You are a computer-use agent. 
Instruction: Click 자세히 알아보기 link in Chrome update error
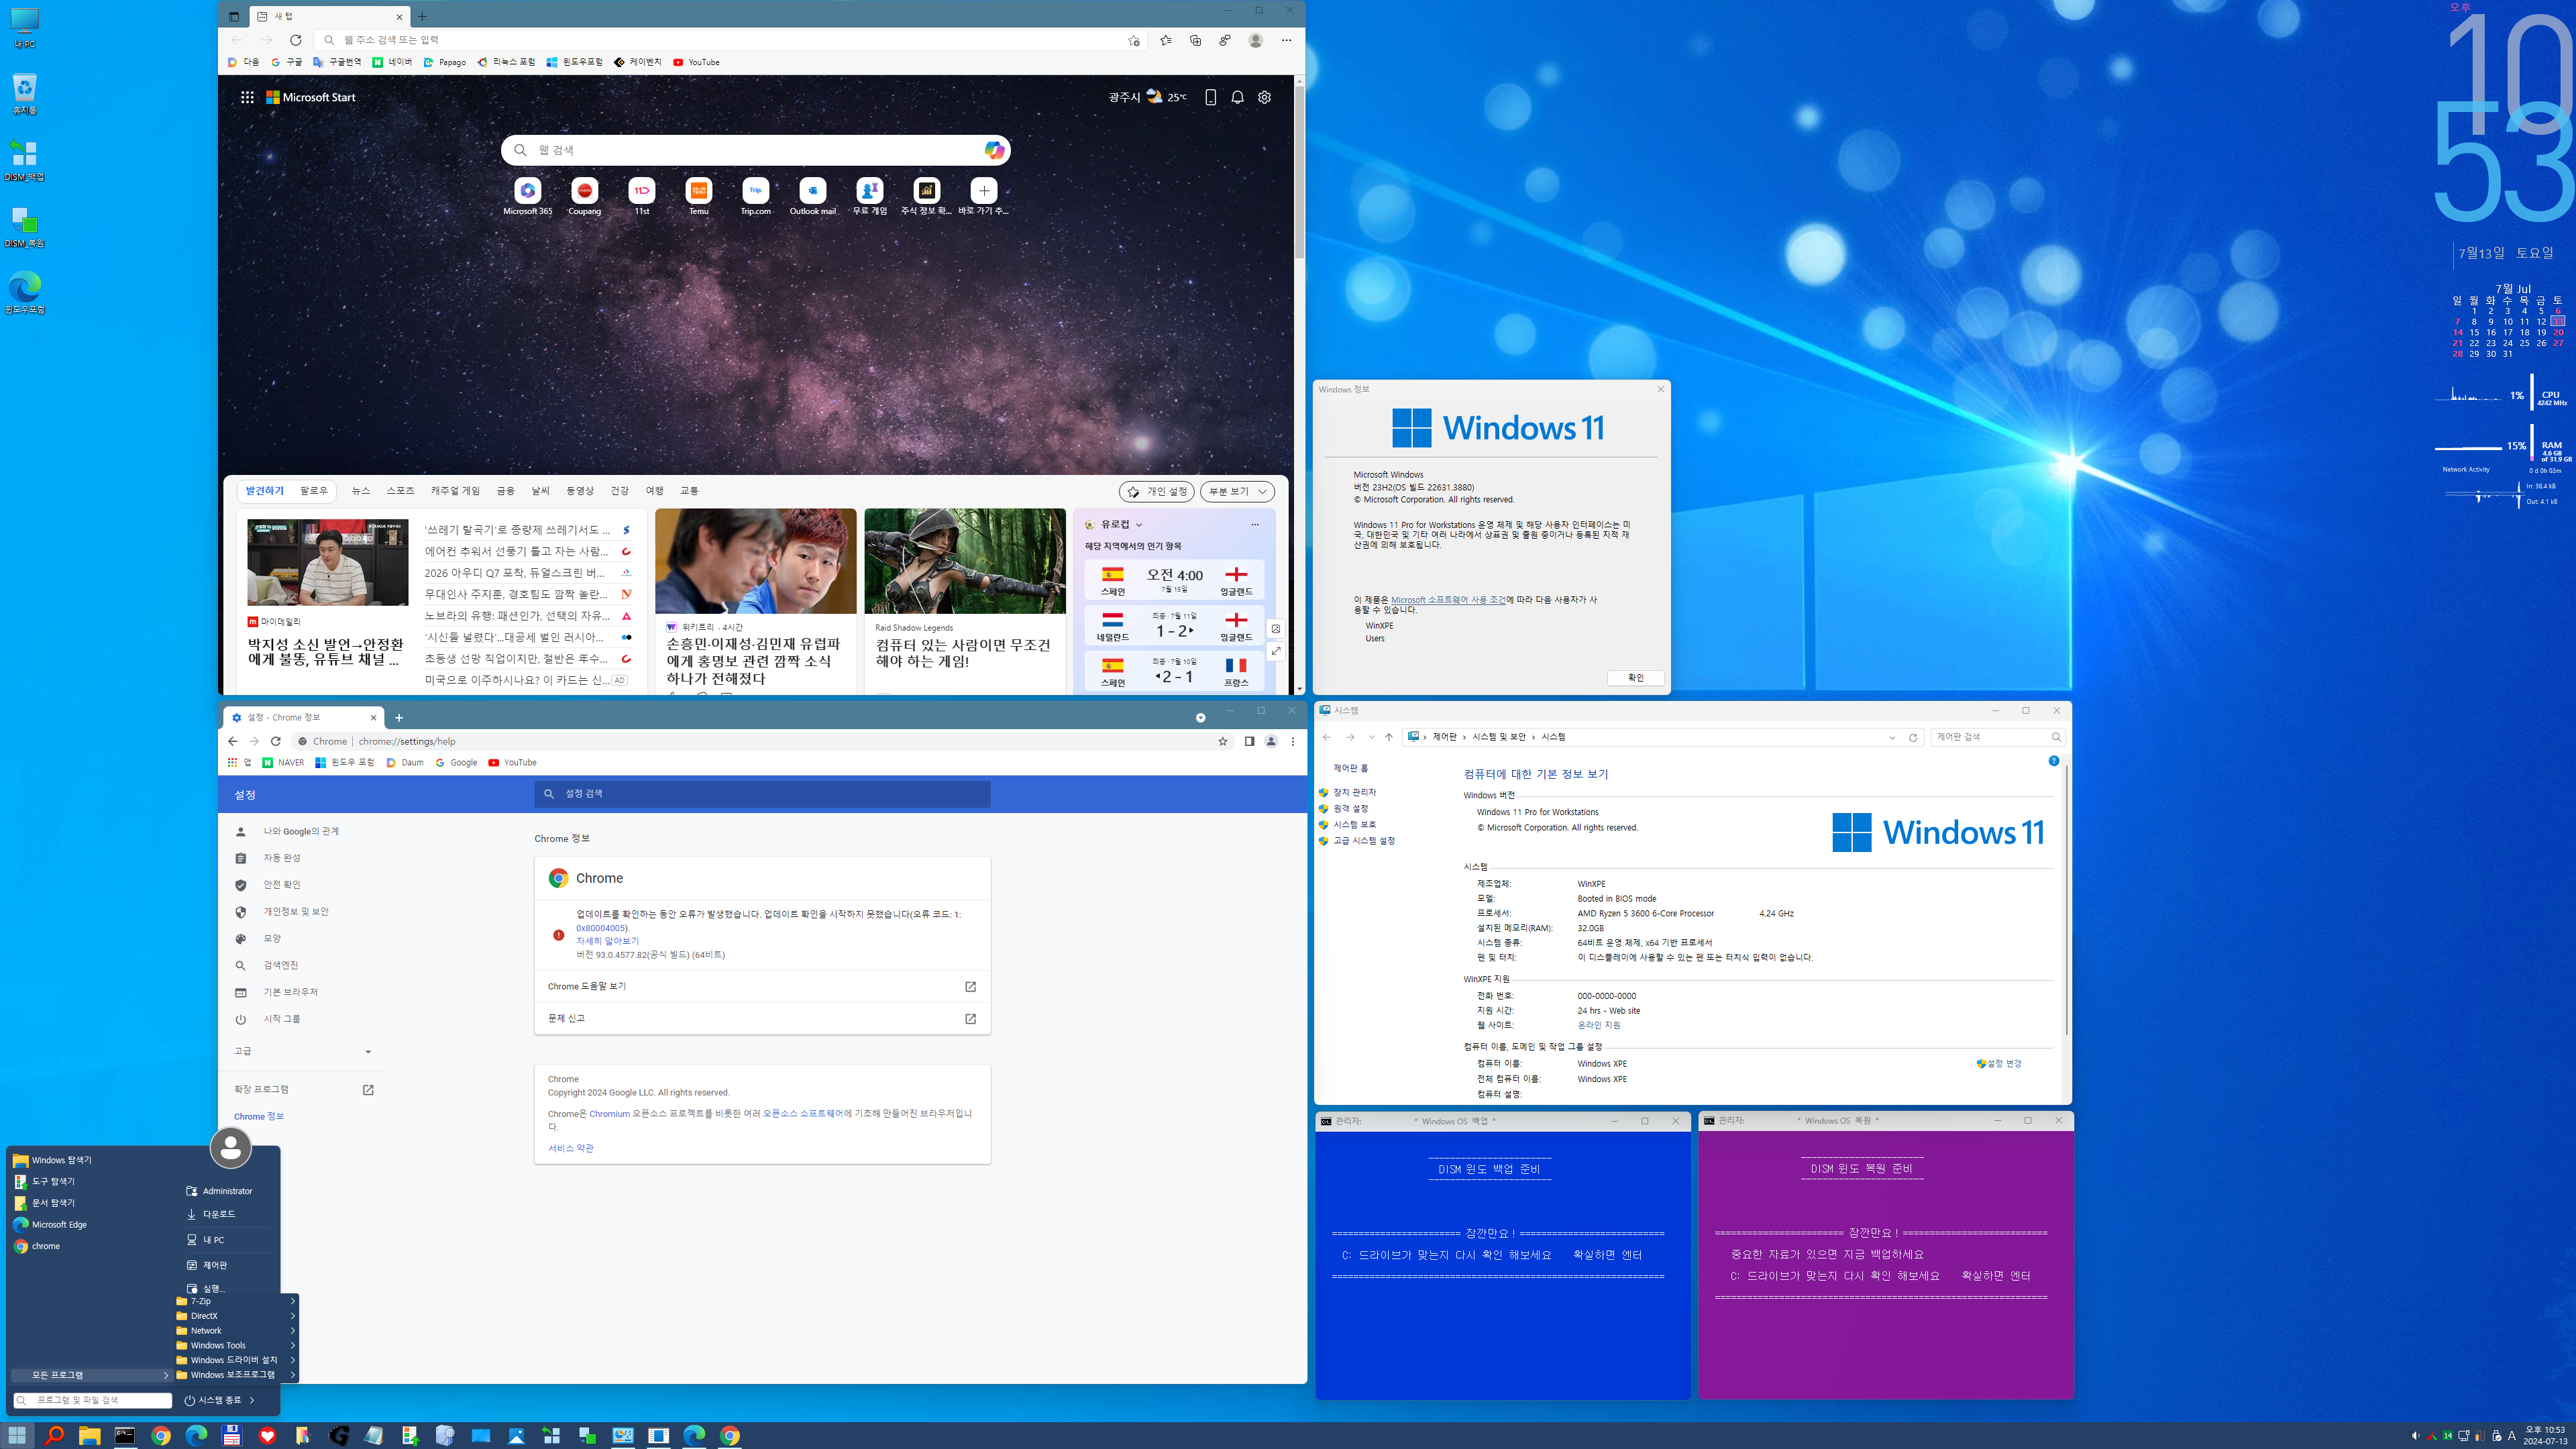click(607, 941)
